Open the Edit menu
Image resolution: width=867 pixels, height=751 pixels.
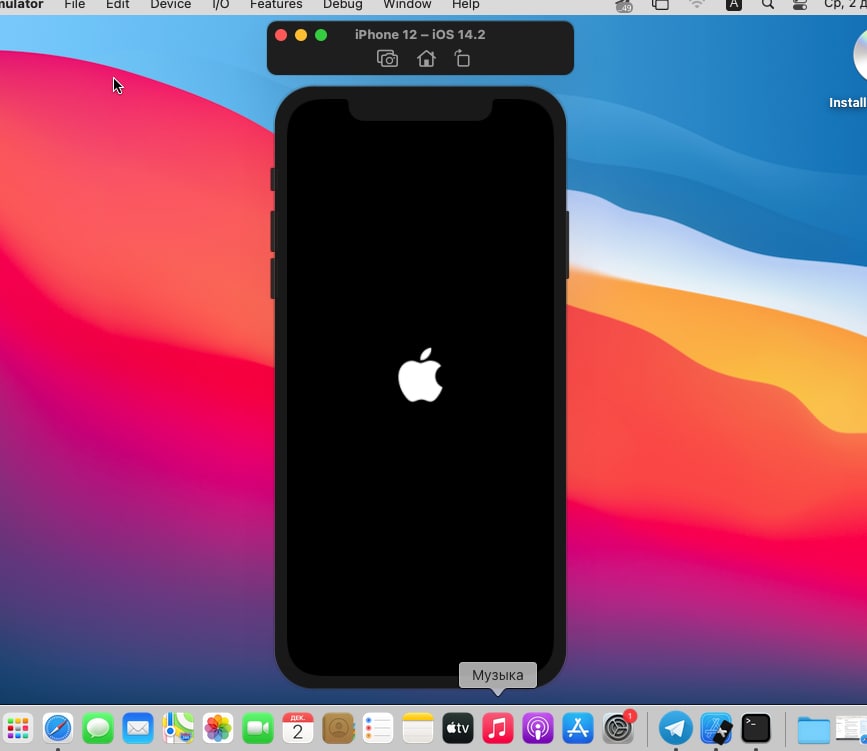[x=117, y=4]
